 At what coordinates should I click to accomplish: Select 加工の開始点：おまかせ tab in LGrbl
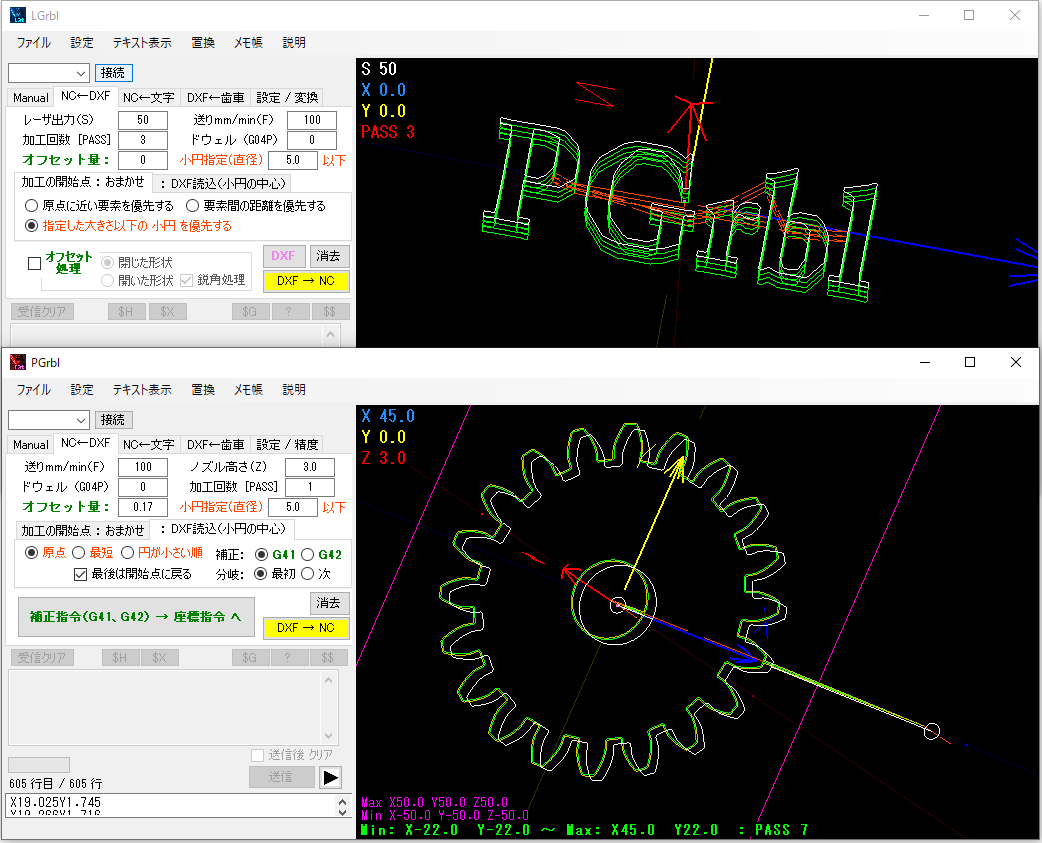click(x=82, y=181)
